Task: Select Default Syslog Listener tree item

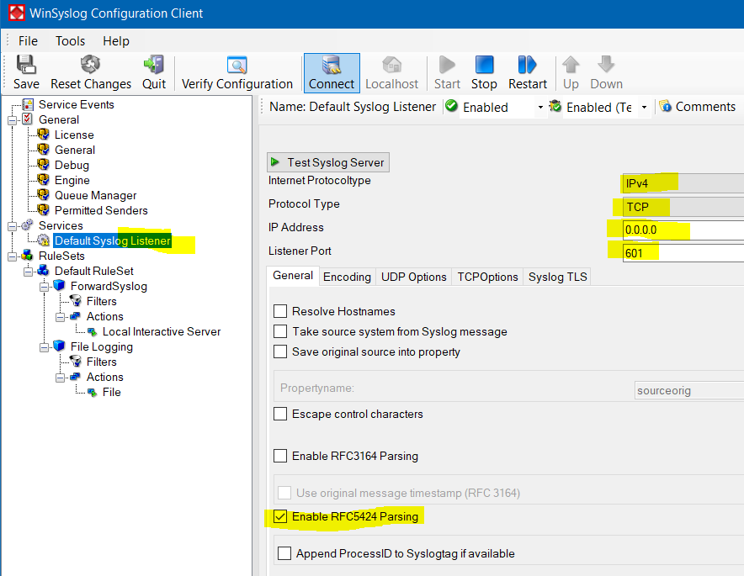Action: click(112, 241)
